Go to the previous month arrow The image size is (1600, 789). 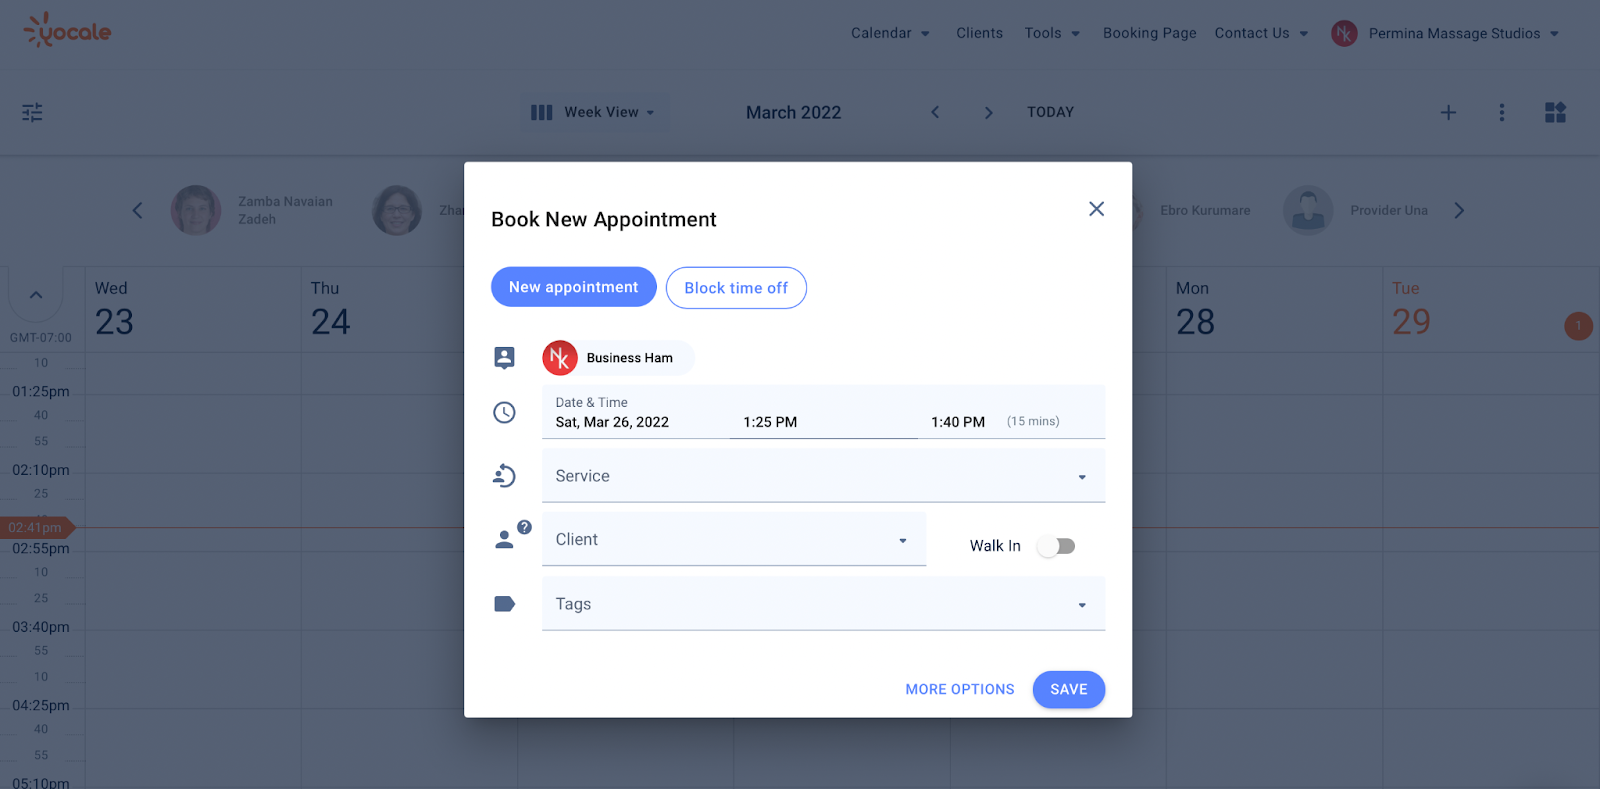935,112
